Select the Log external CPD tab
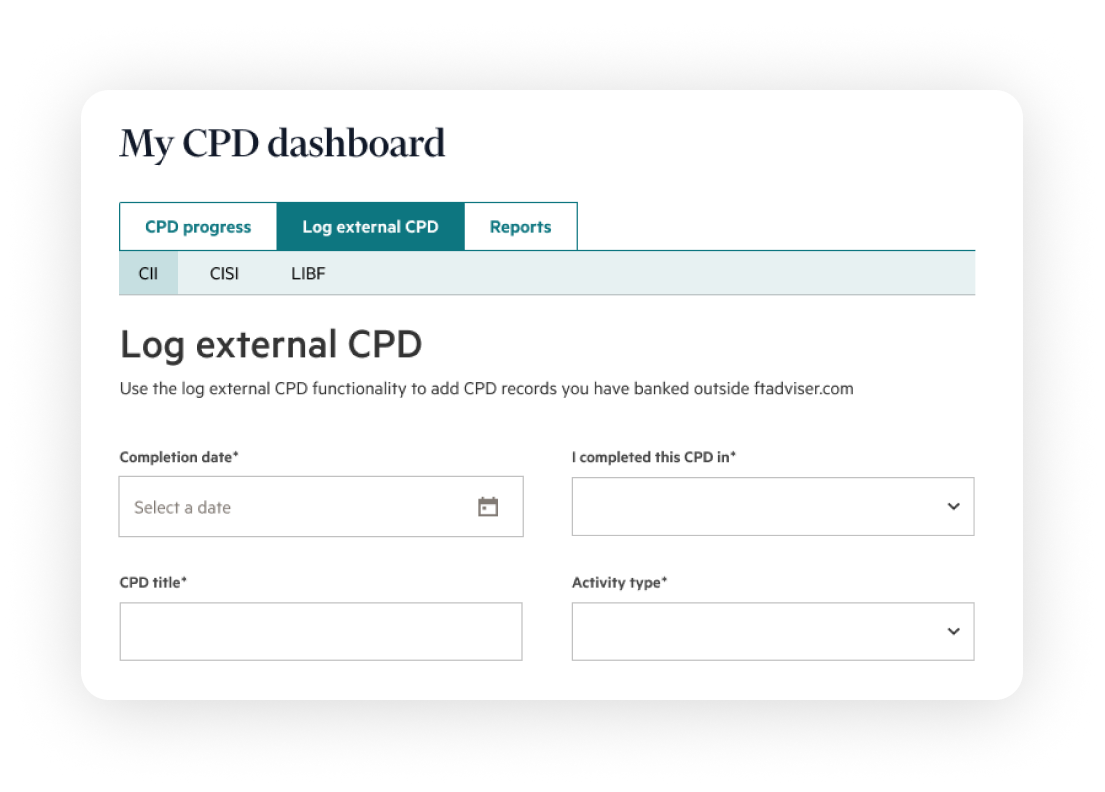The image size is (1105, 792). [x=370, y=227]
